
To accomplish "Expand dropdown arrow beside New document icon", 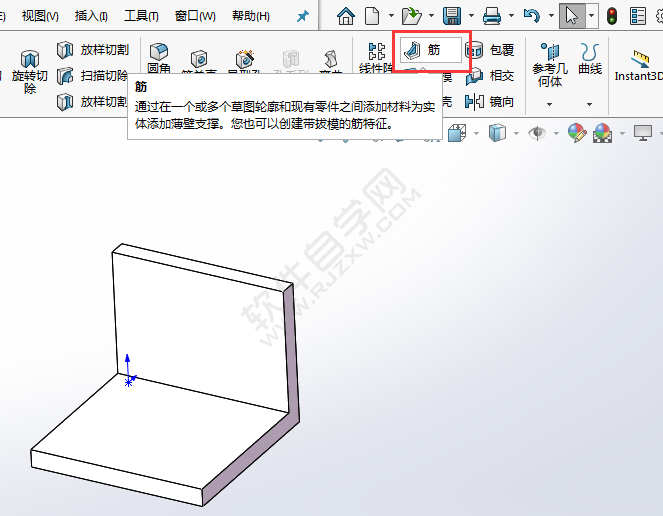I will tap(392, 16).
